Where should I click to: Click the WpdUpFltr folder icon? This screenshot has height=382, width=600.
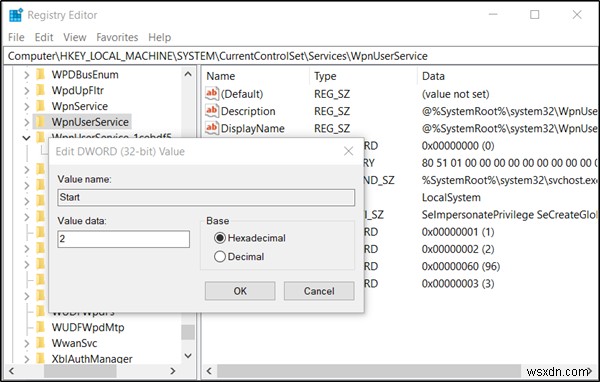[41, 90]
